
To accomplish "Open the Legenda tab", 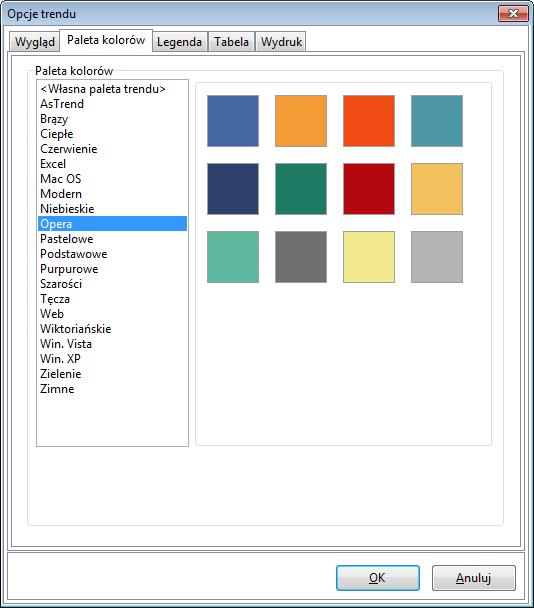I will (180, 41).
